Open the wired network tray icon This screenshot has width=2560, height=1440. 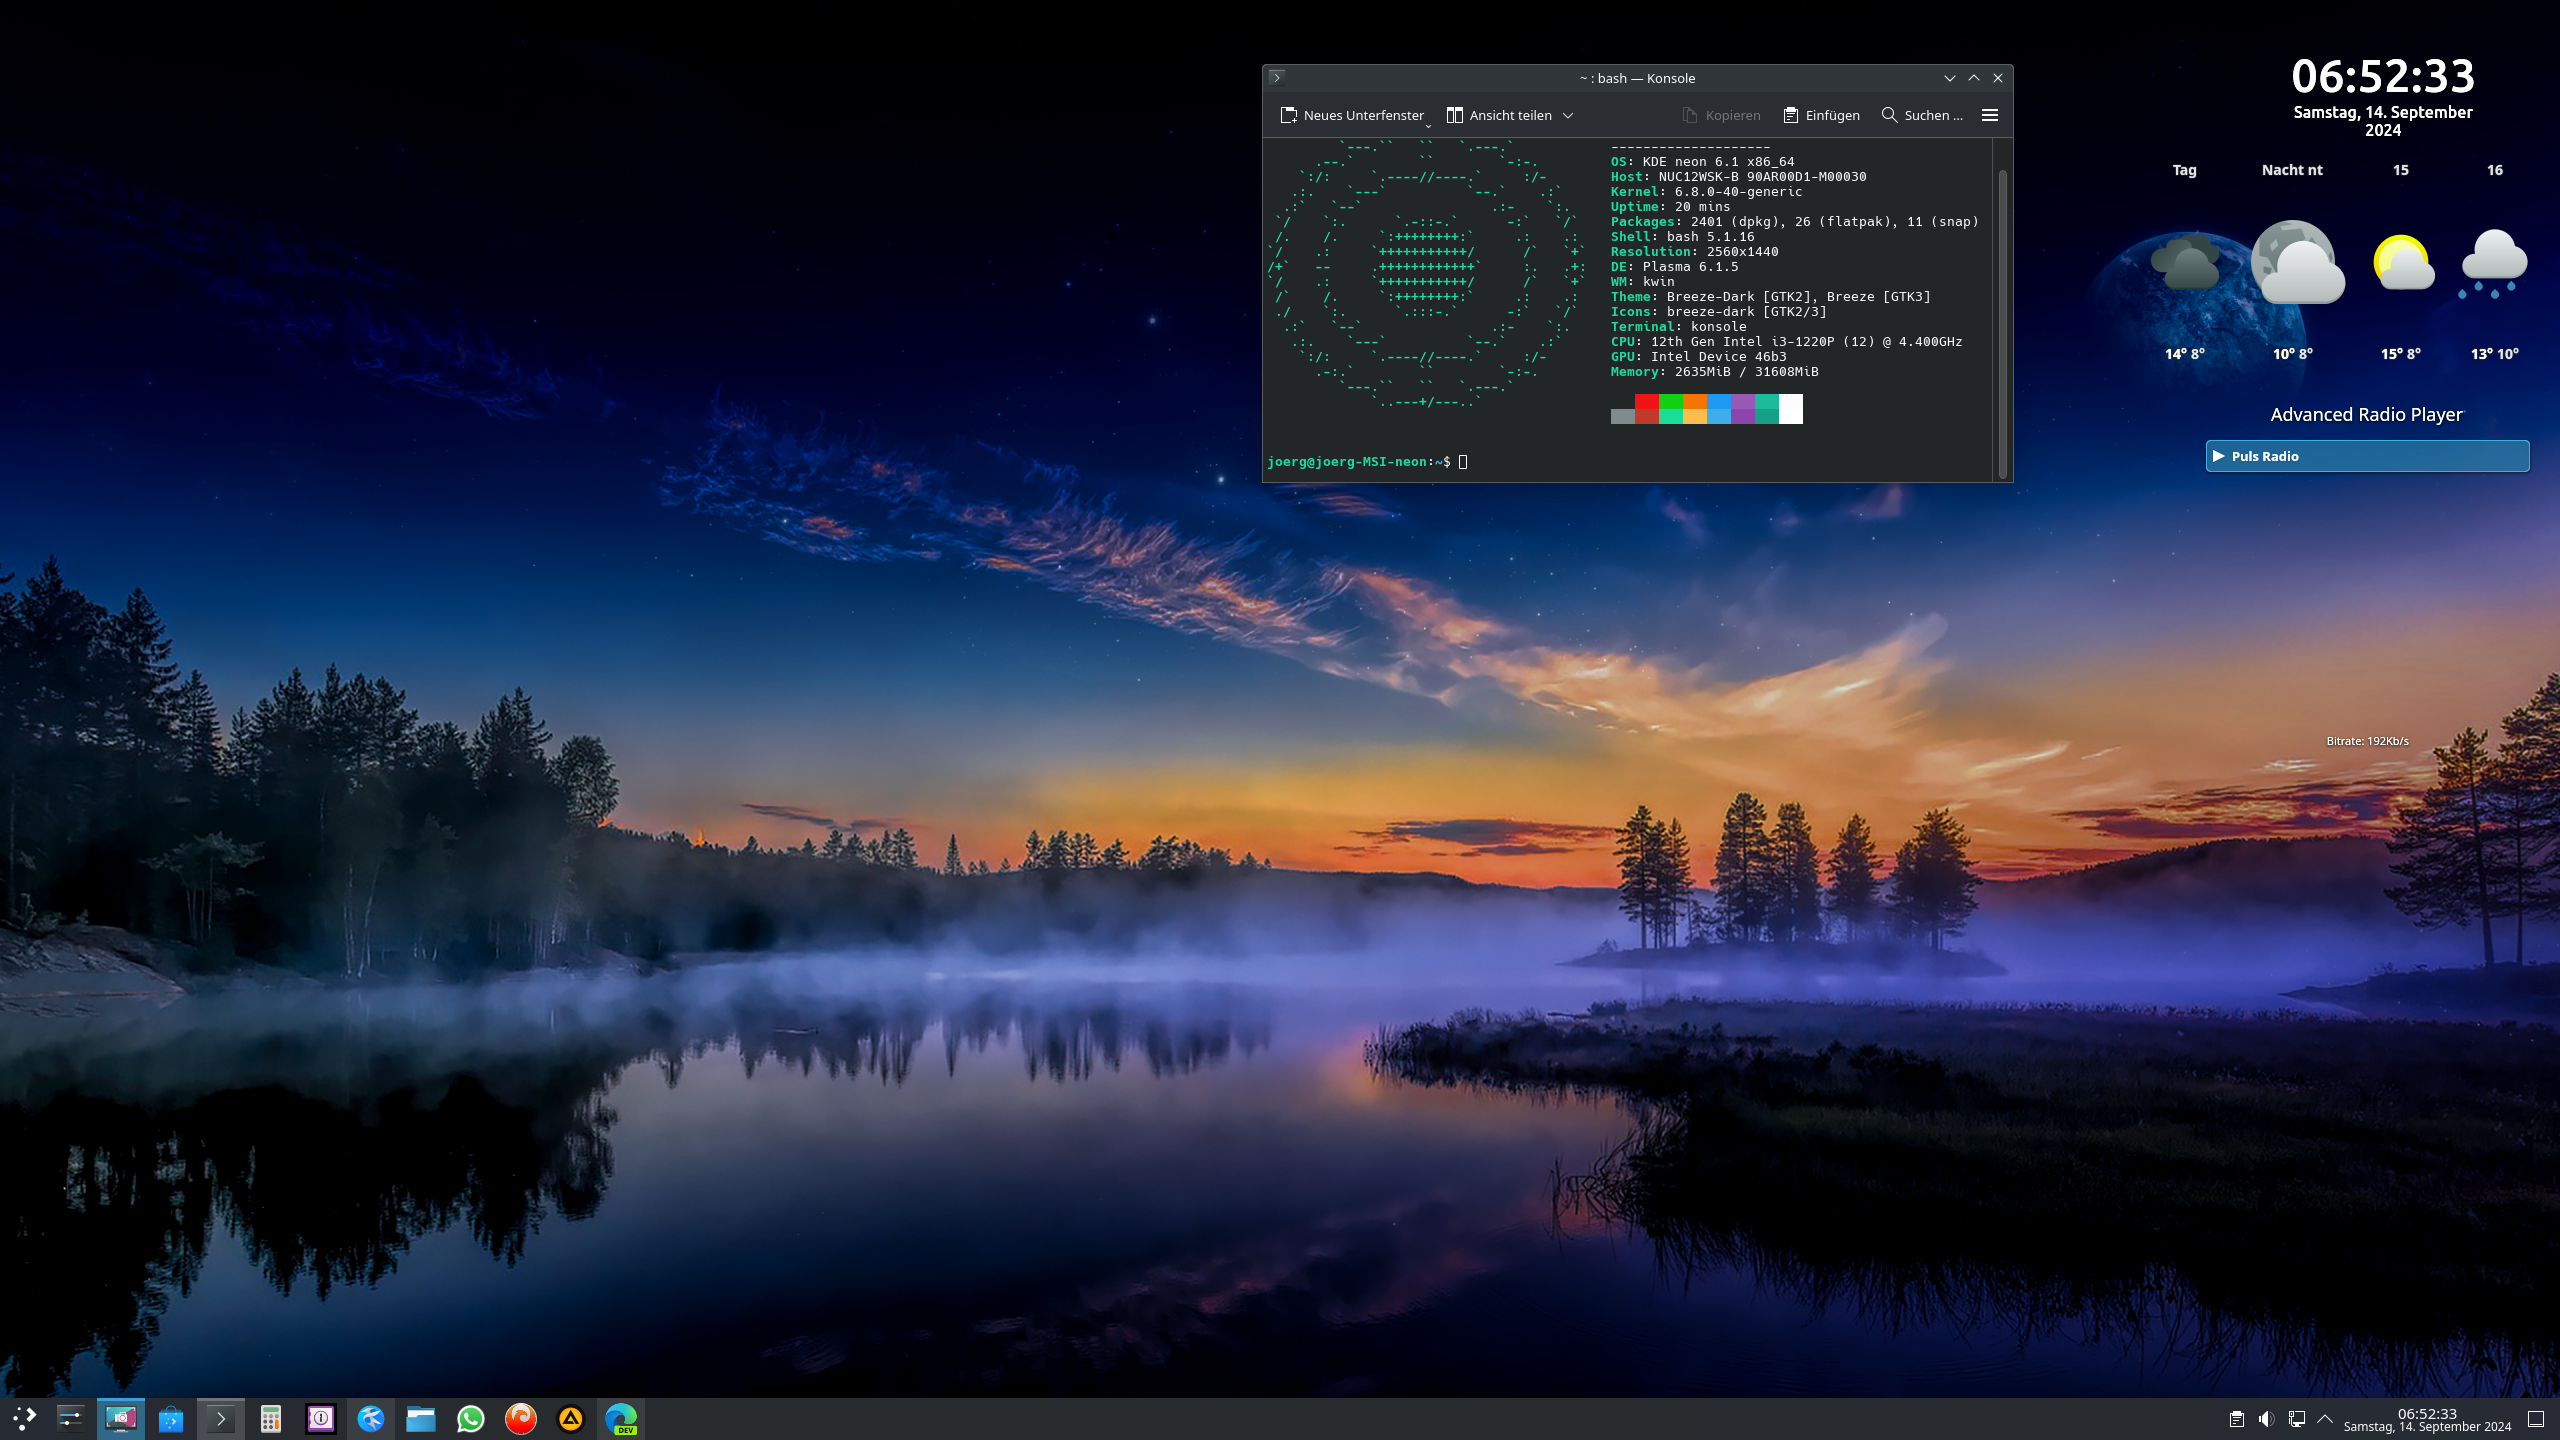tap(2297, 1419)
